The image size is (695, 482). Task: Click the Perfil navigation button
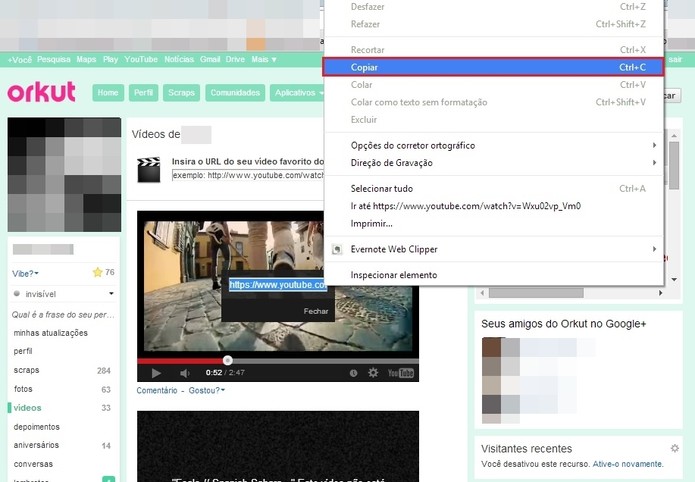[x=144, y=93]
